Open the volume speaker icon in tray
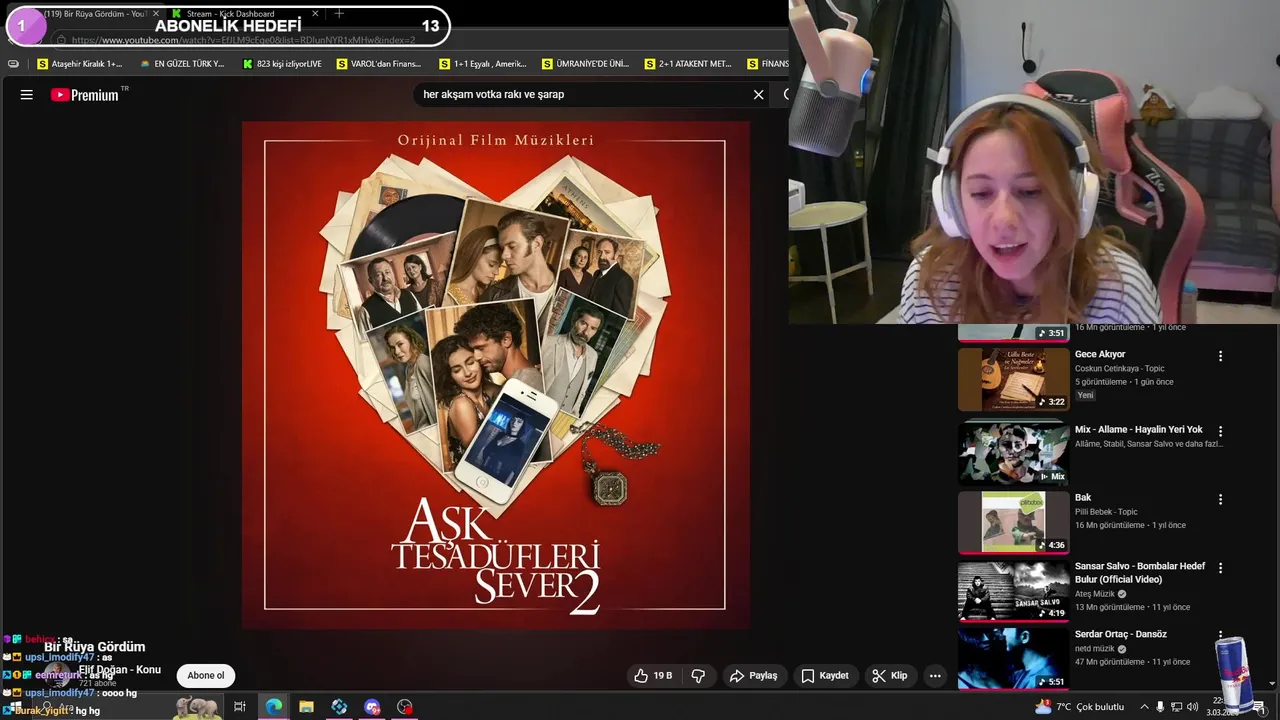 [1192, 707]
